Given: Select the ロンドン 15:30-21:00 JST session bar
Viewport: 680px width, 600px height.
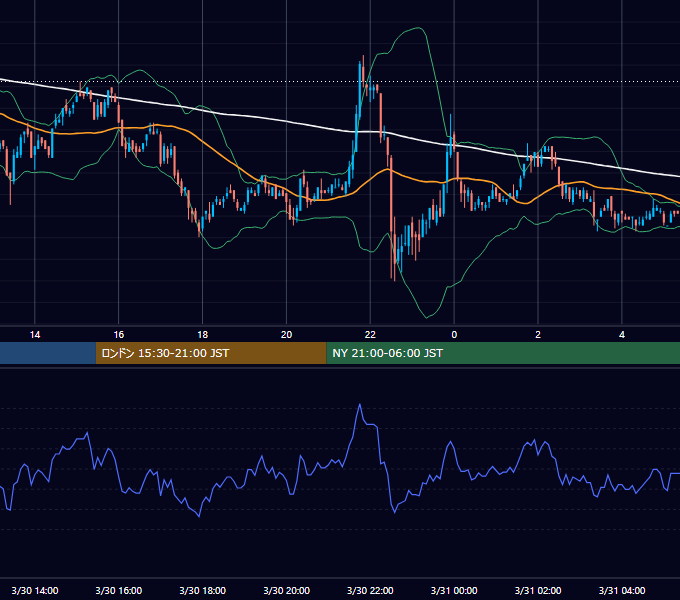Looking at the screenshot, I should point(211,353).
